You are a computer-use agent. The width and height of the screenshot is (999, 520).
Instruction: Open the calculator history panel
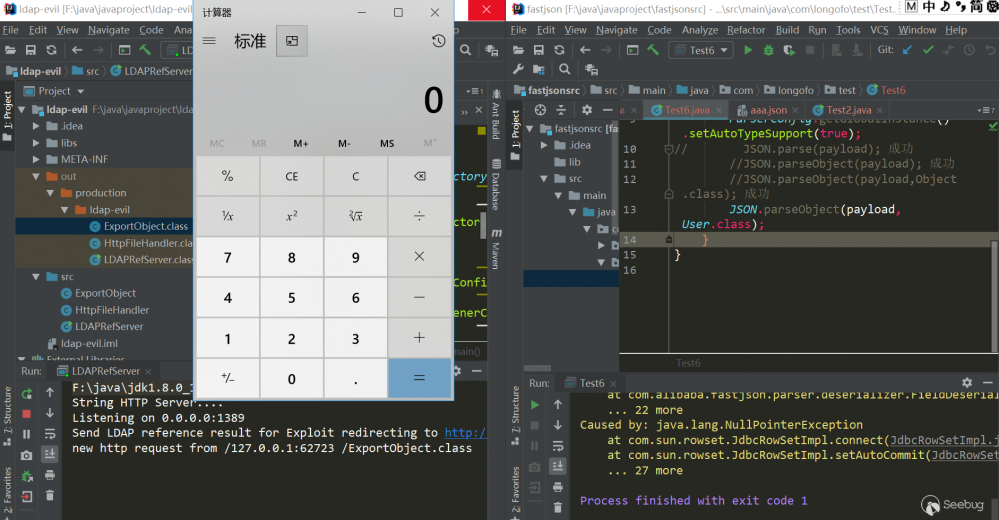tap(438, 41)
